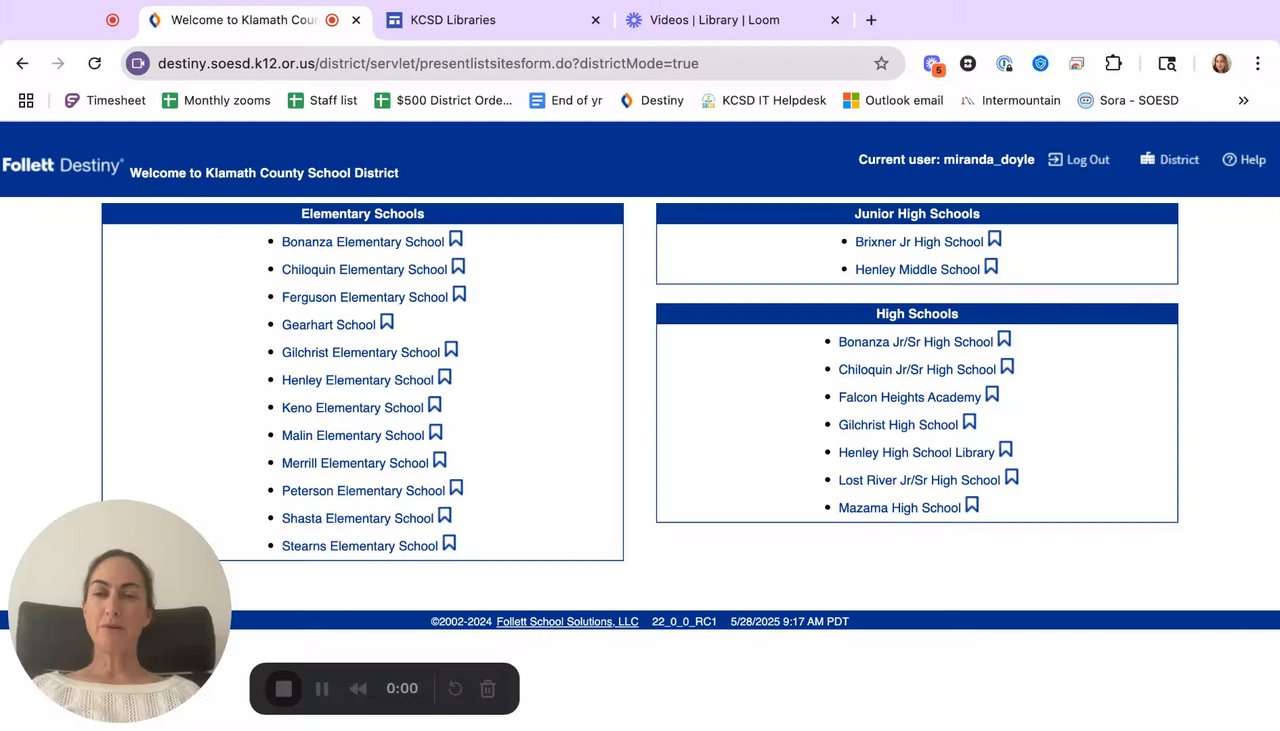1280x731 pixels.
Task: Bookmark Gilchrist Elementary School icon
Action: coord(451,350)
